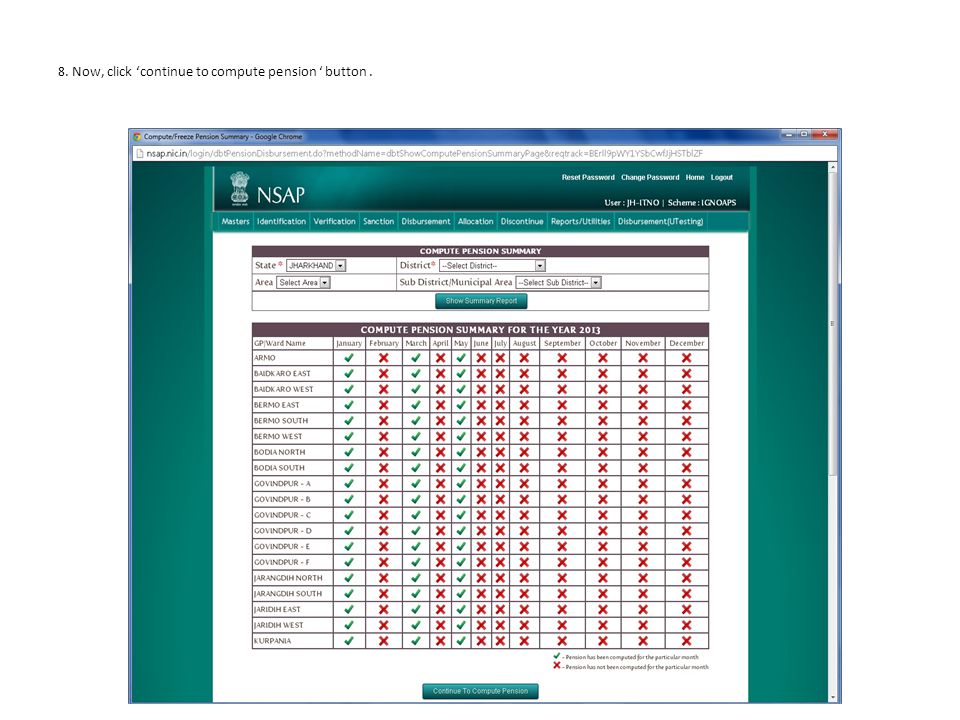The width and height of the screenshot is (960, 720).
Task: Click KURPANIA January green check mark
Action: (349, 641)
